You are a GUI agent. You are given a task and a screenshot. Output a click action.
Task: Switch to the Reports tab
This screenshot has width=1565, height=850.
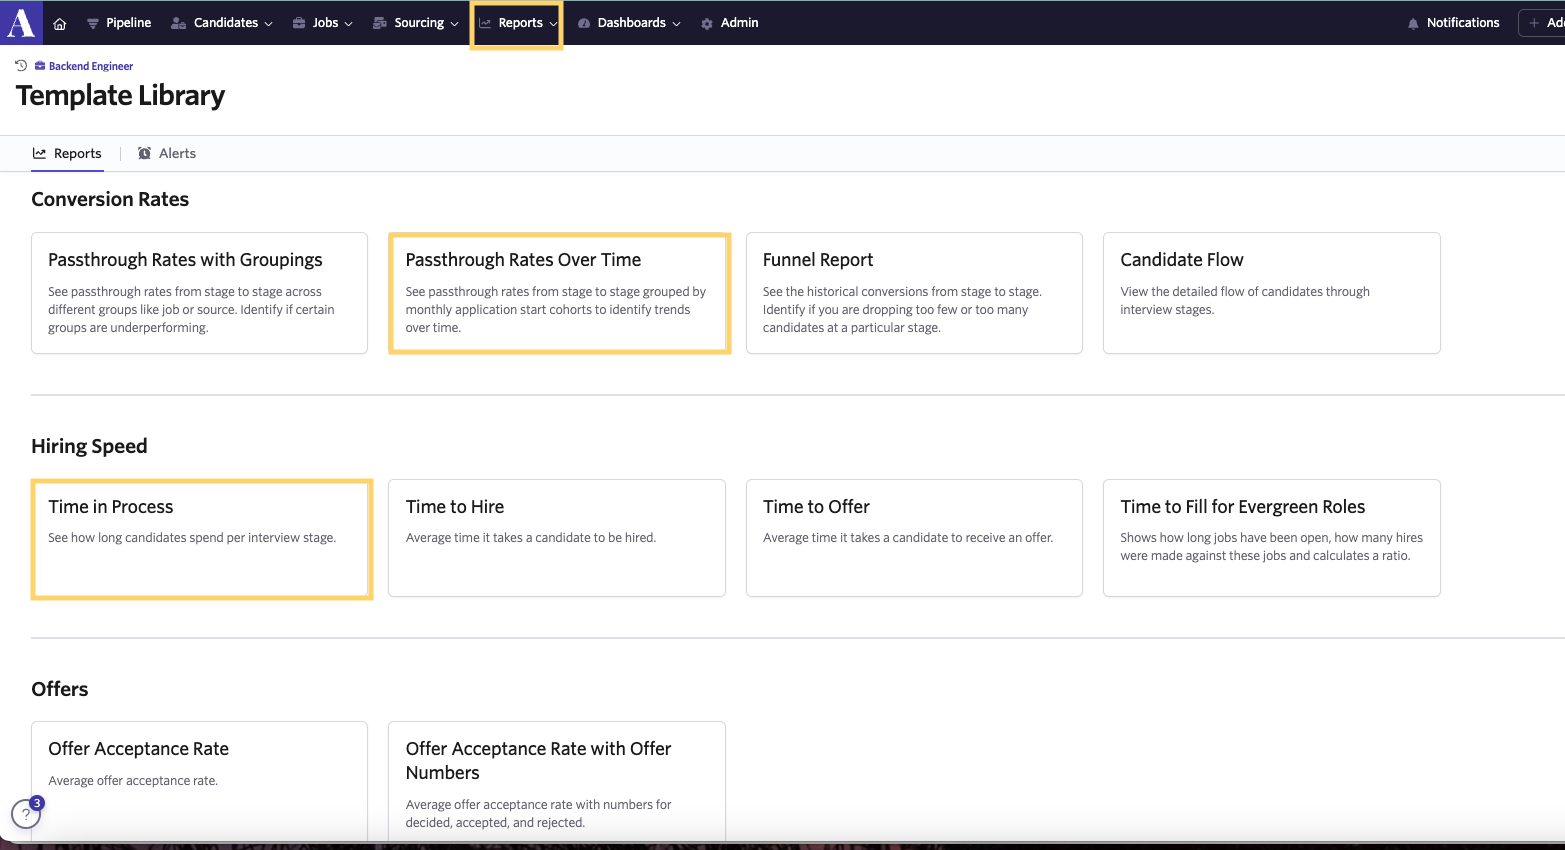coord(67,153)
